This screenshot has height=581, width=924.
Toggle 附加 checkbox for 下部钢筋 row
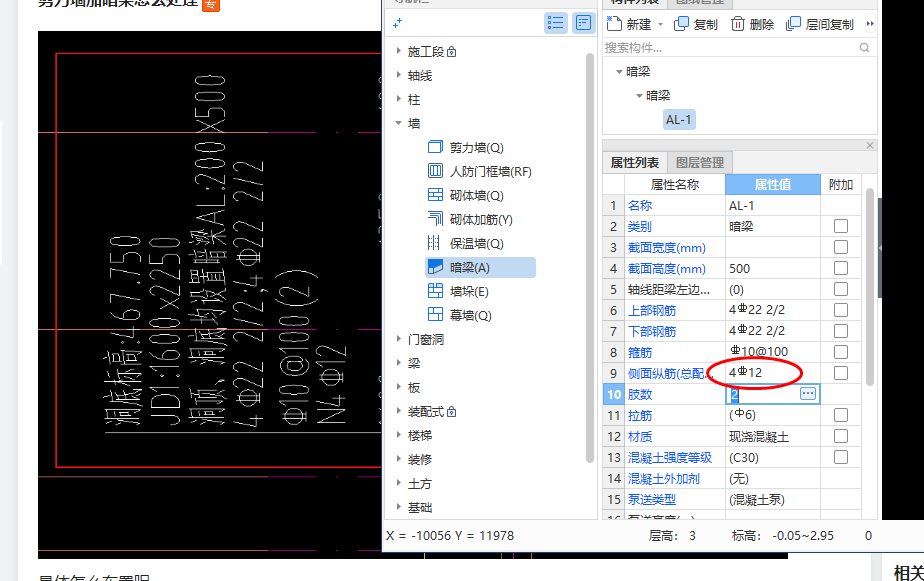point(841,331)
